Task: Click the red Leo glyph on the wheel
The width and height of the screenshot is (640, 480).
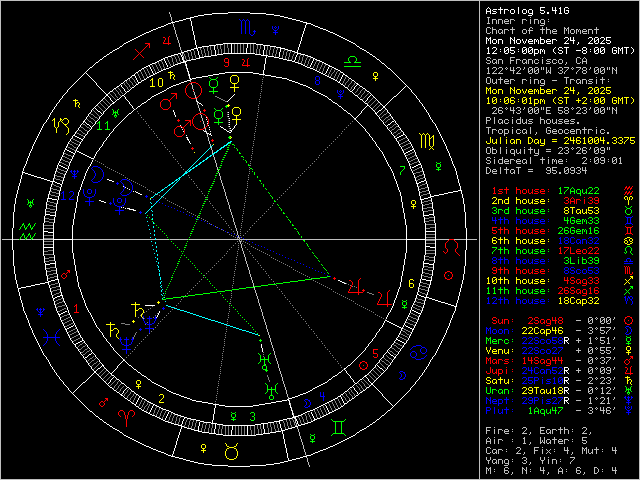Action: (x=453, y=244)
